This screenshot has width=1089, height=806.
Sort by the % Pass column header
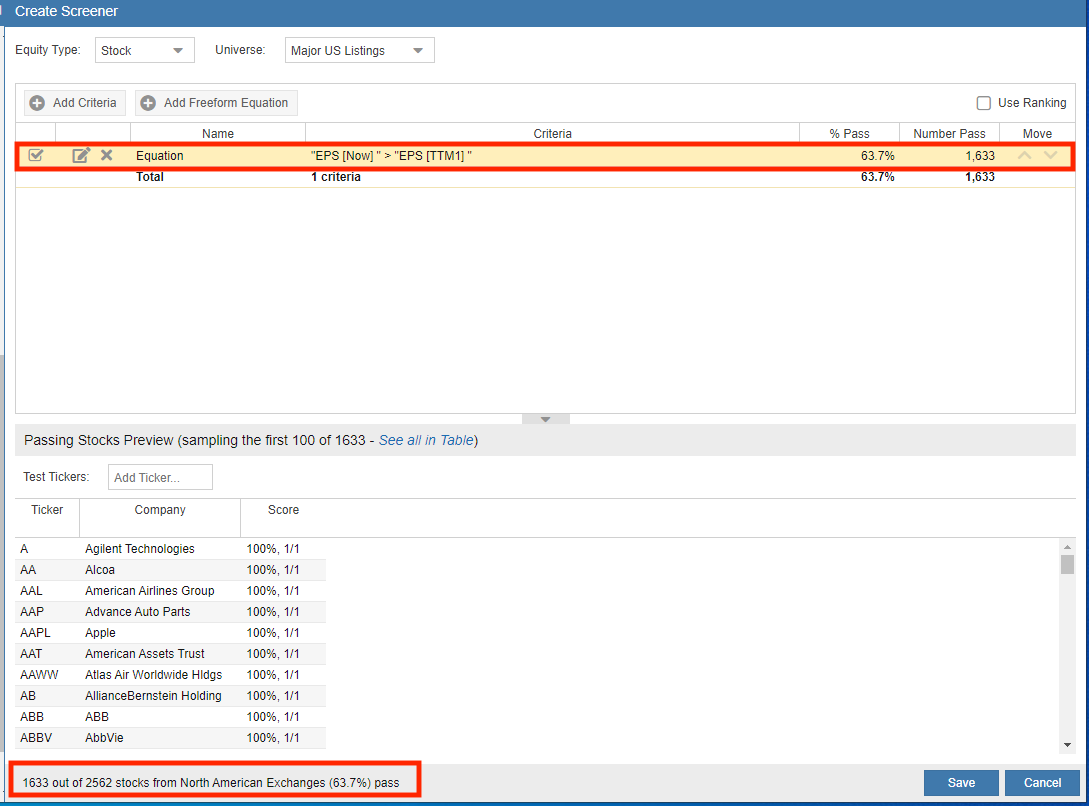click(x=849, y=134)
